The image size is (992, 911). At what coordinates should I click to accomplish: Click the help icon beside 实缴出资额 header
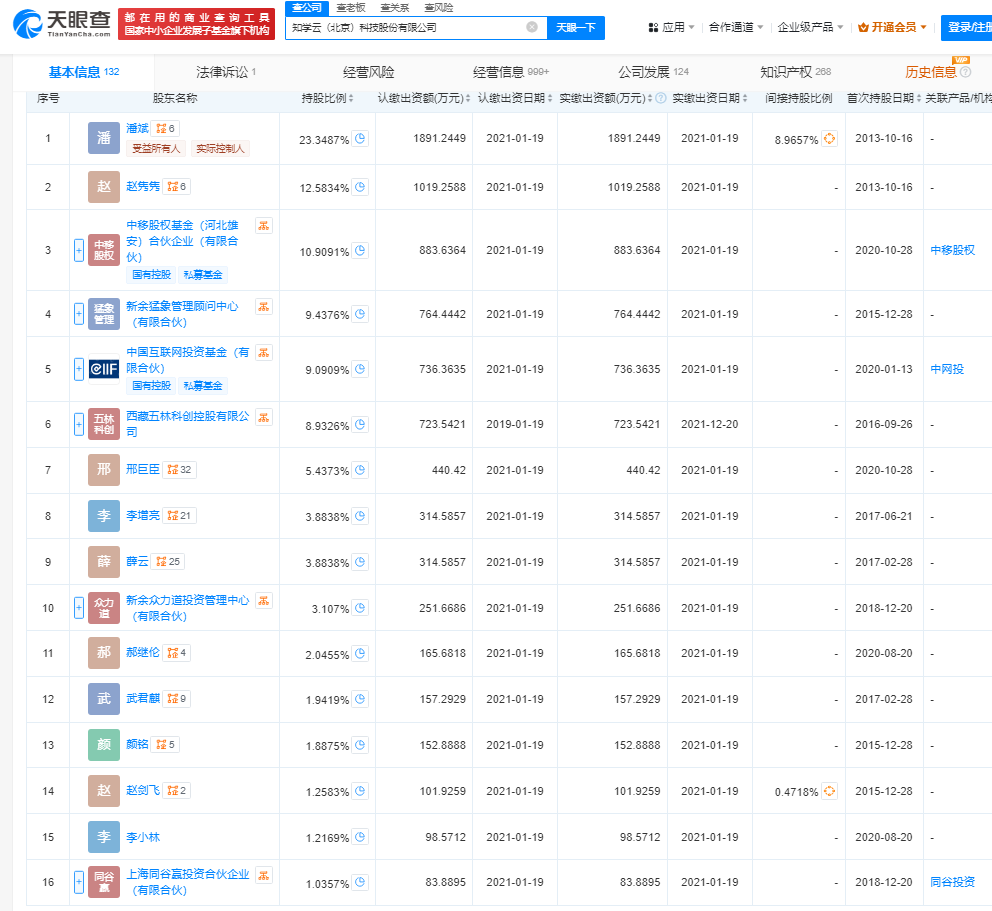pos(660,98)
